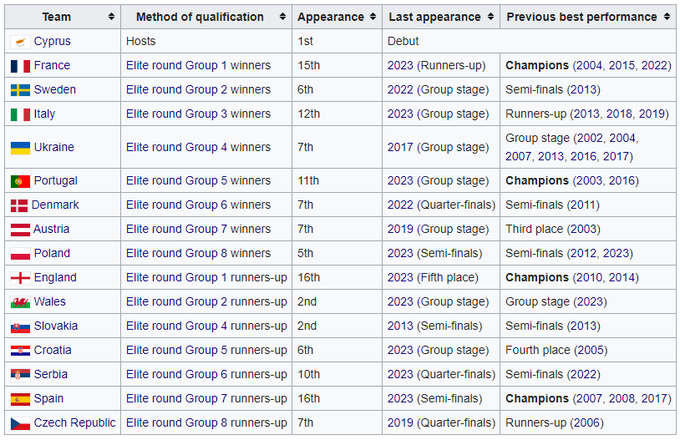The width and height of the screenshot is (680, 440).
Task: Sort table by Team column
Action: pyautogui.click(x=111, y=17)
